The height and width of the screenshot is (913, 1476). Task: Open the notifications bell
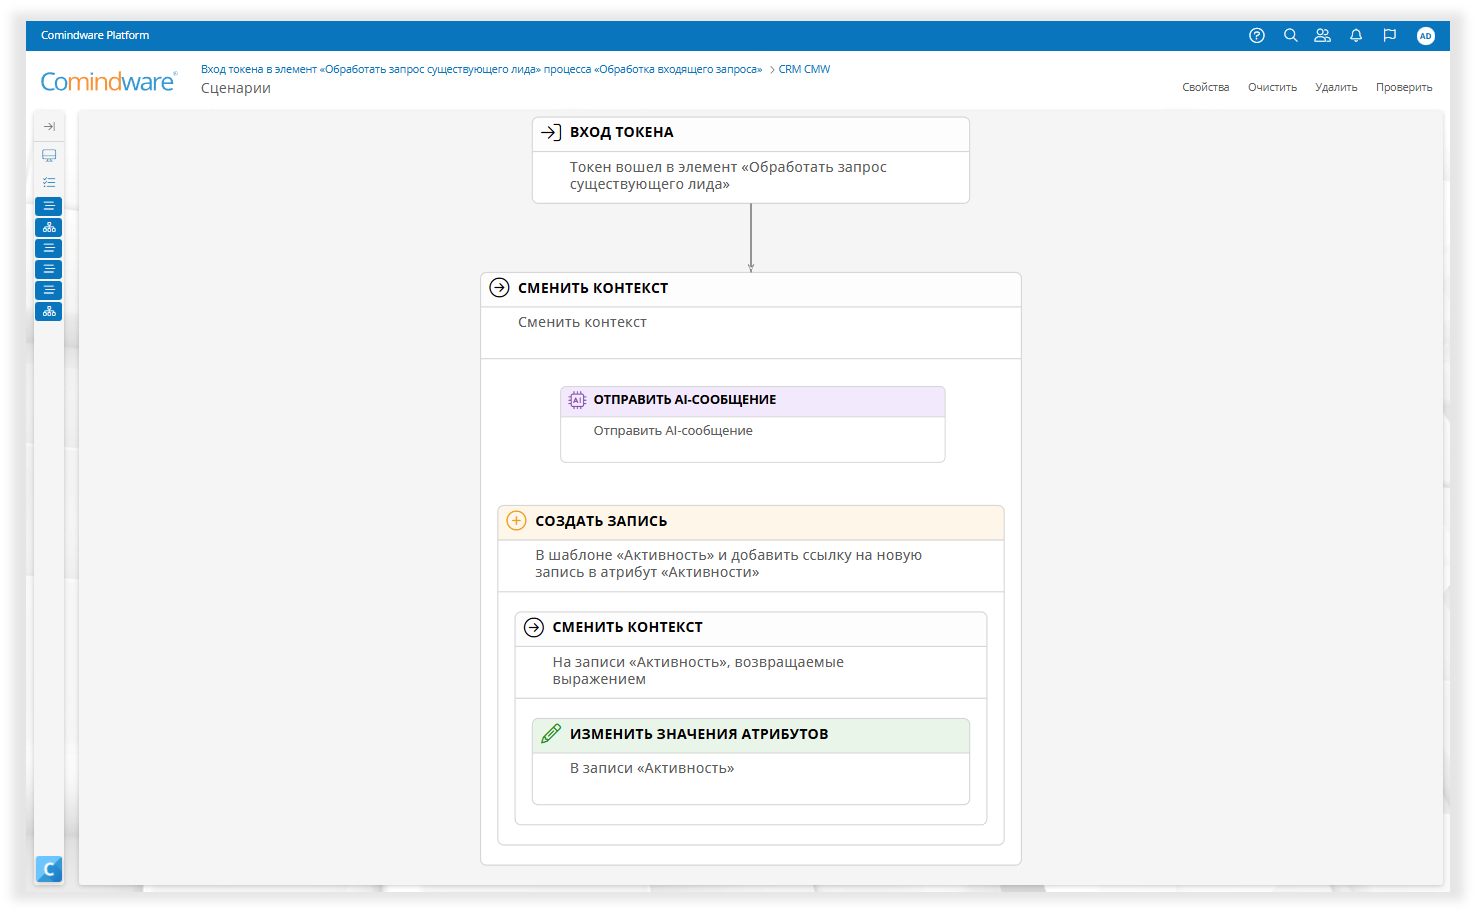coord(1356,35)
